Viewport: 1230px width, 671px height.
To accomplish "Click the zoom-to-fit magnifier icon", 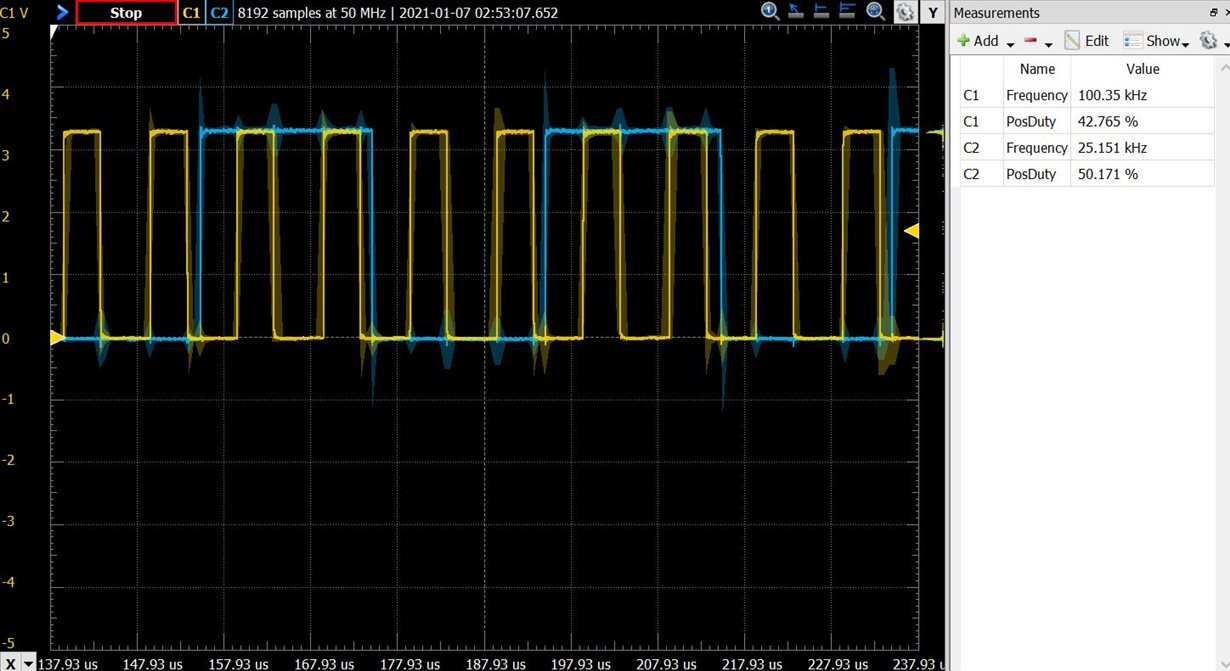I will tap(876, 12).
